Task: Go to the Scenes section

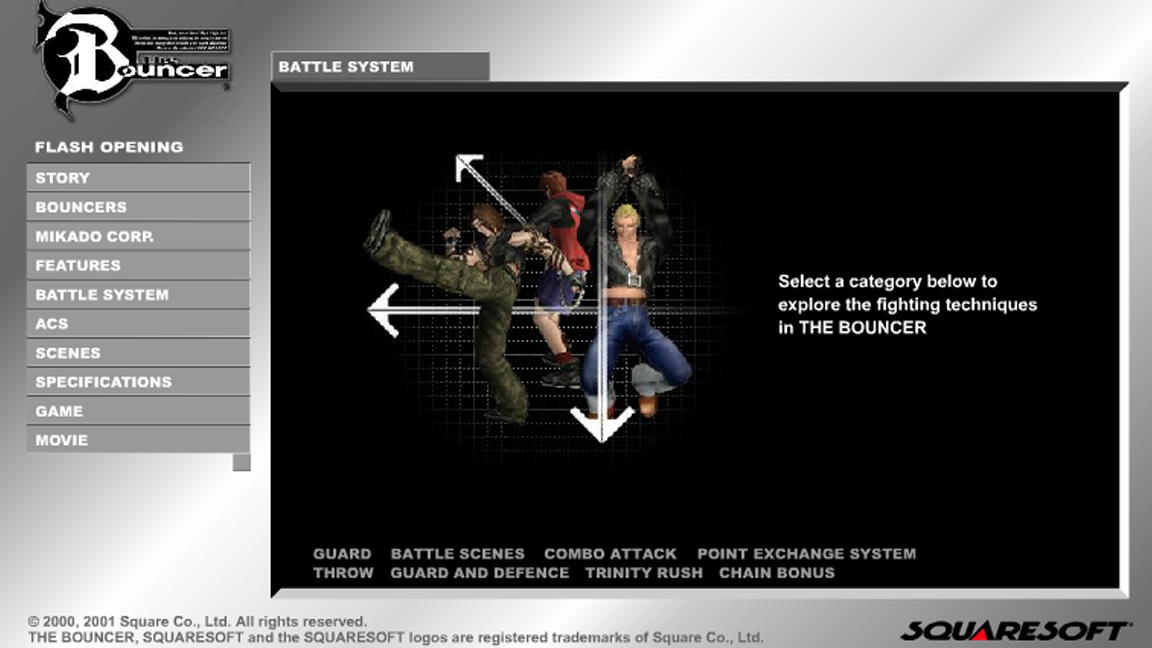Action: (x=138, y=353)
